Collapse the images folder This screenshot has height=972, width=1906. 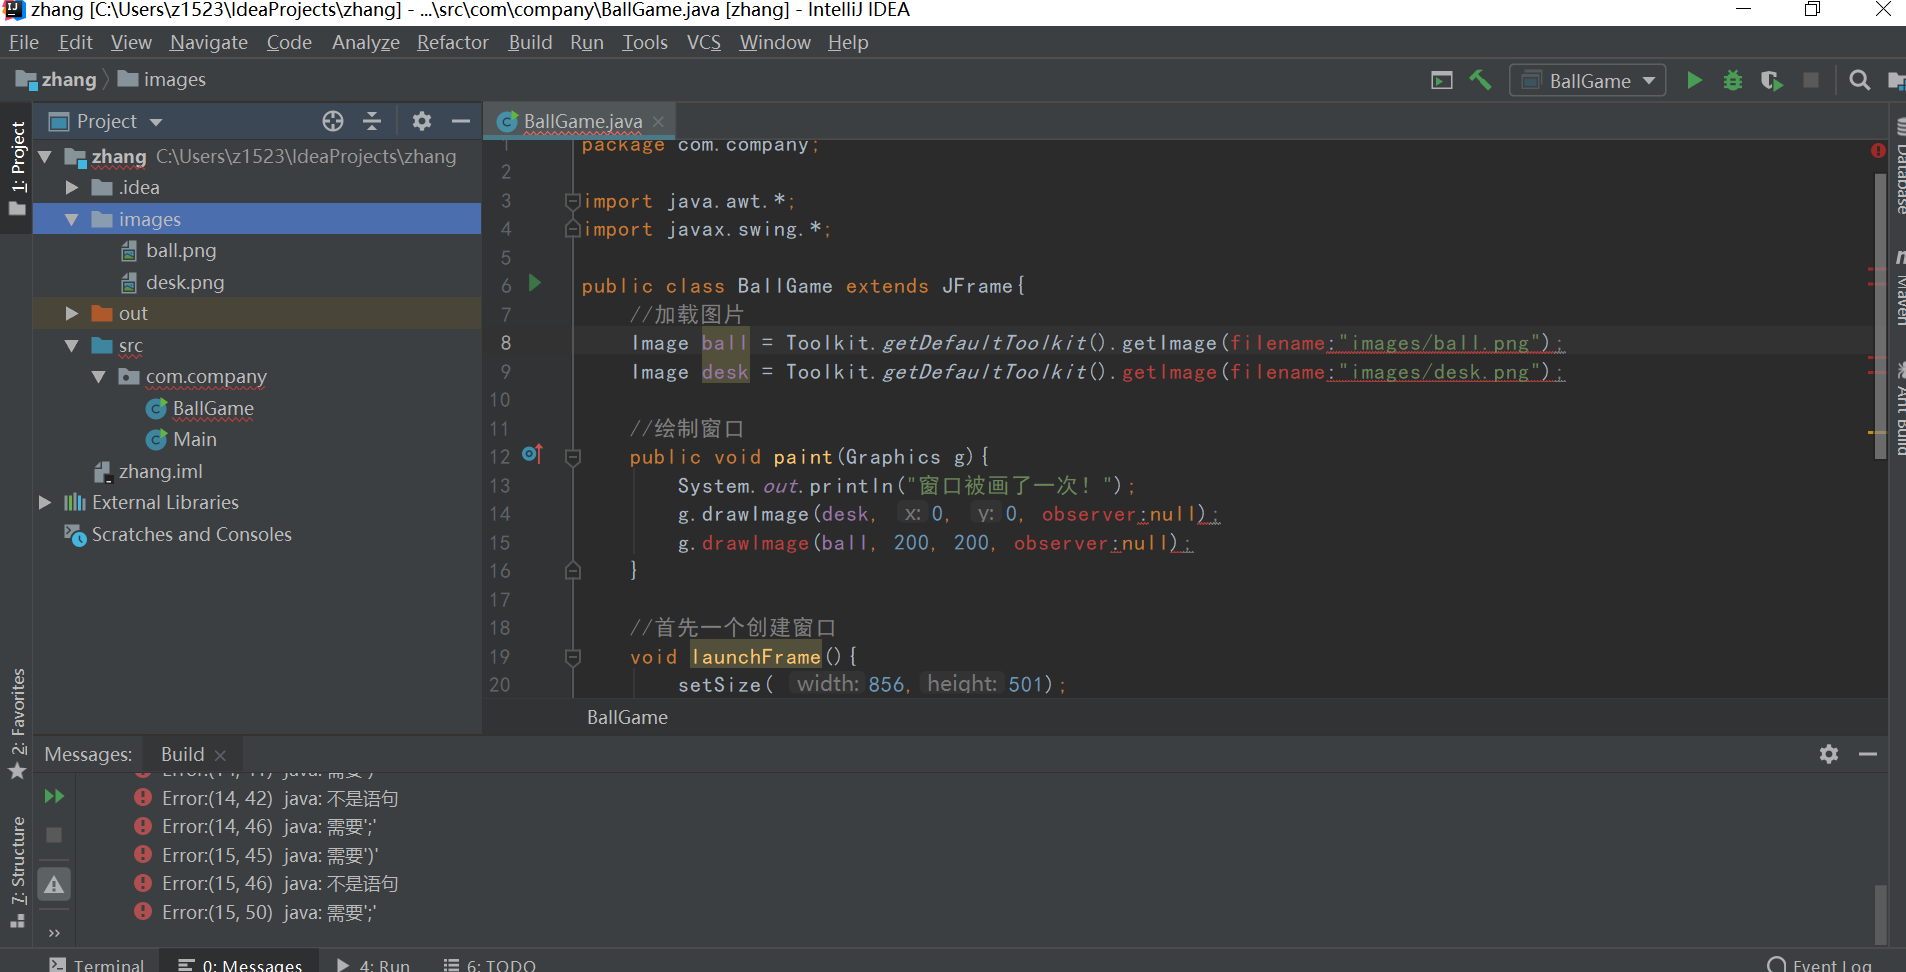tap(72, 219)
